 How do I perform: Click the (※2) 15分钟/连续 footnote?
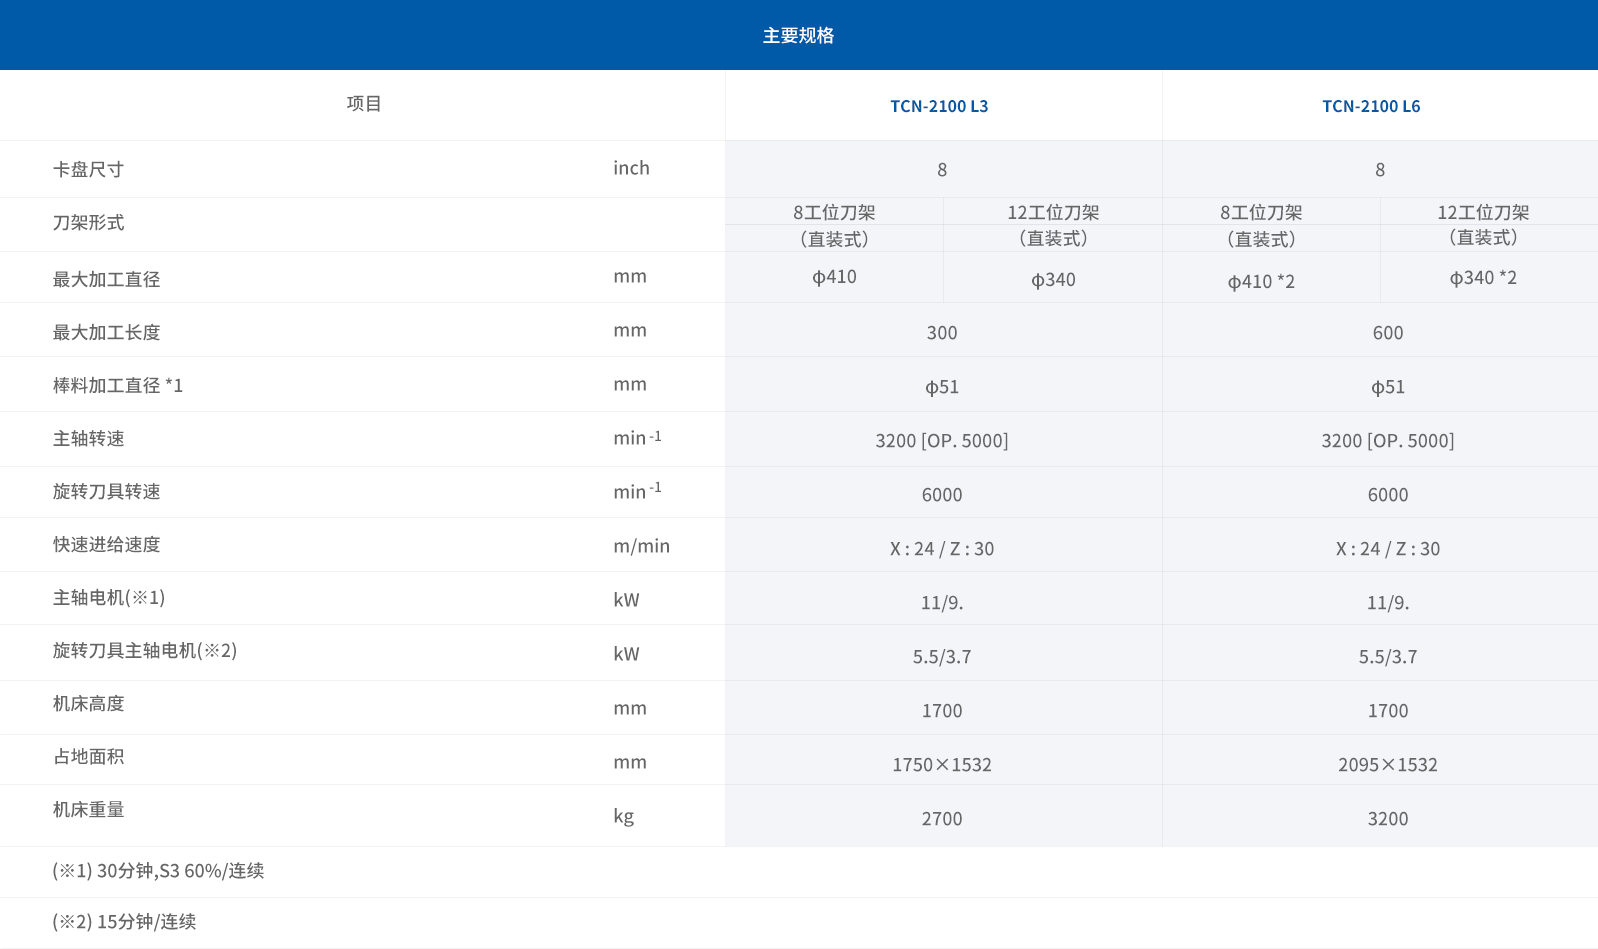124,922
